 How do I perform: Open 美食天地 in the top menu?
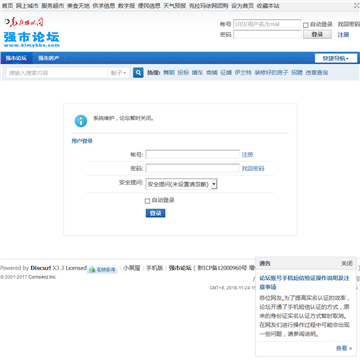tap(78, 6)
